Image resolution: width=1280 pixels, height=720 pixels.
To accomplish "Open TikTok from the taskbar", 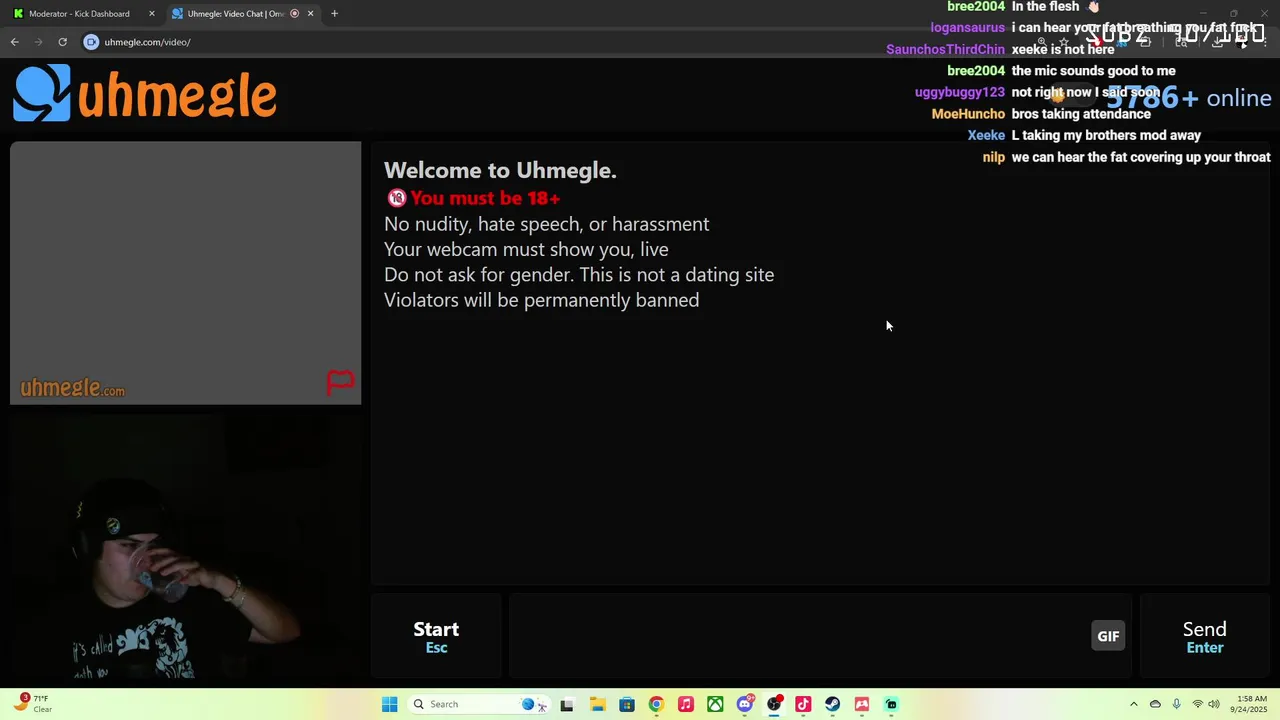I will pyautogui.click(x=803, y=704).
